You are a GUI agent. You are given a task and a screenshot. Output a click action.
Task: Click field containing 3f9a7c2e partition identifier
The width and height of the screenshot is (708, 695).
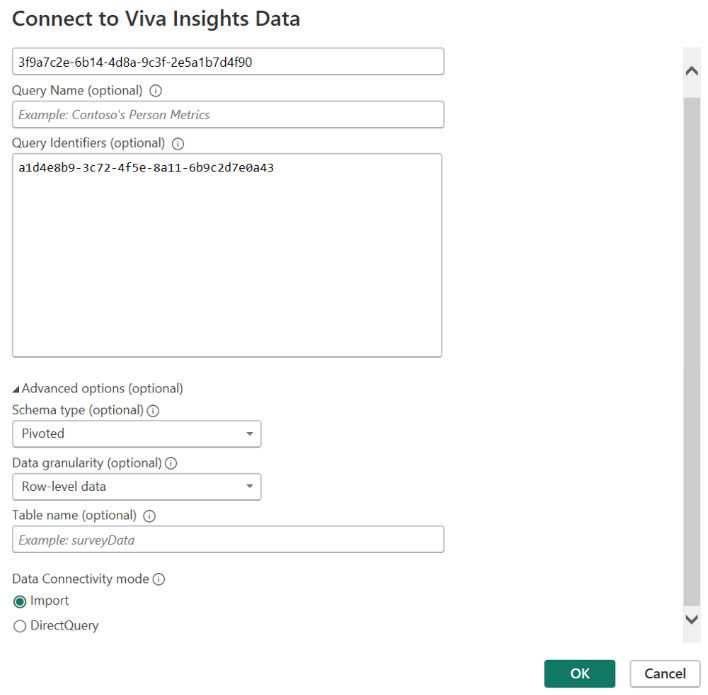pos(228,62)
